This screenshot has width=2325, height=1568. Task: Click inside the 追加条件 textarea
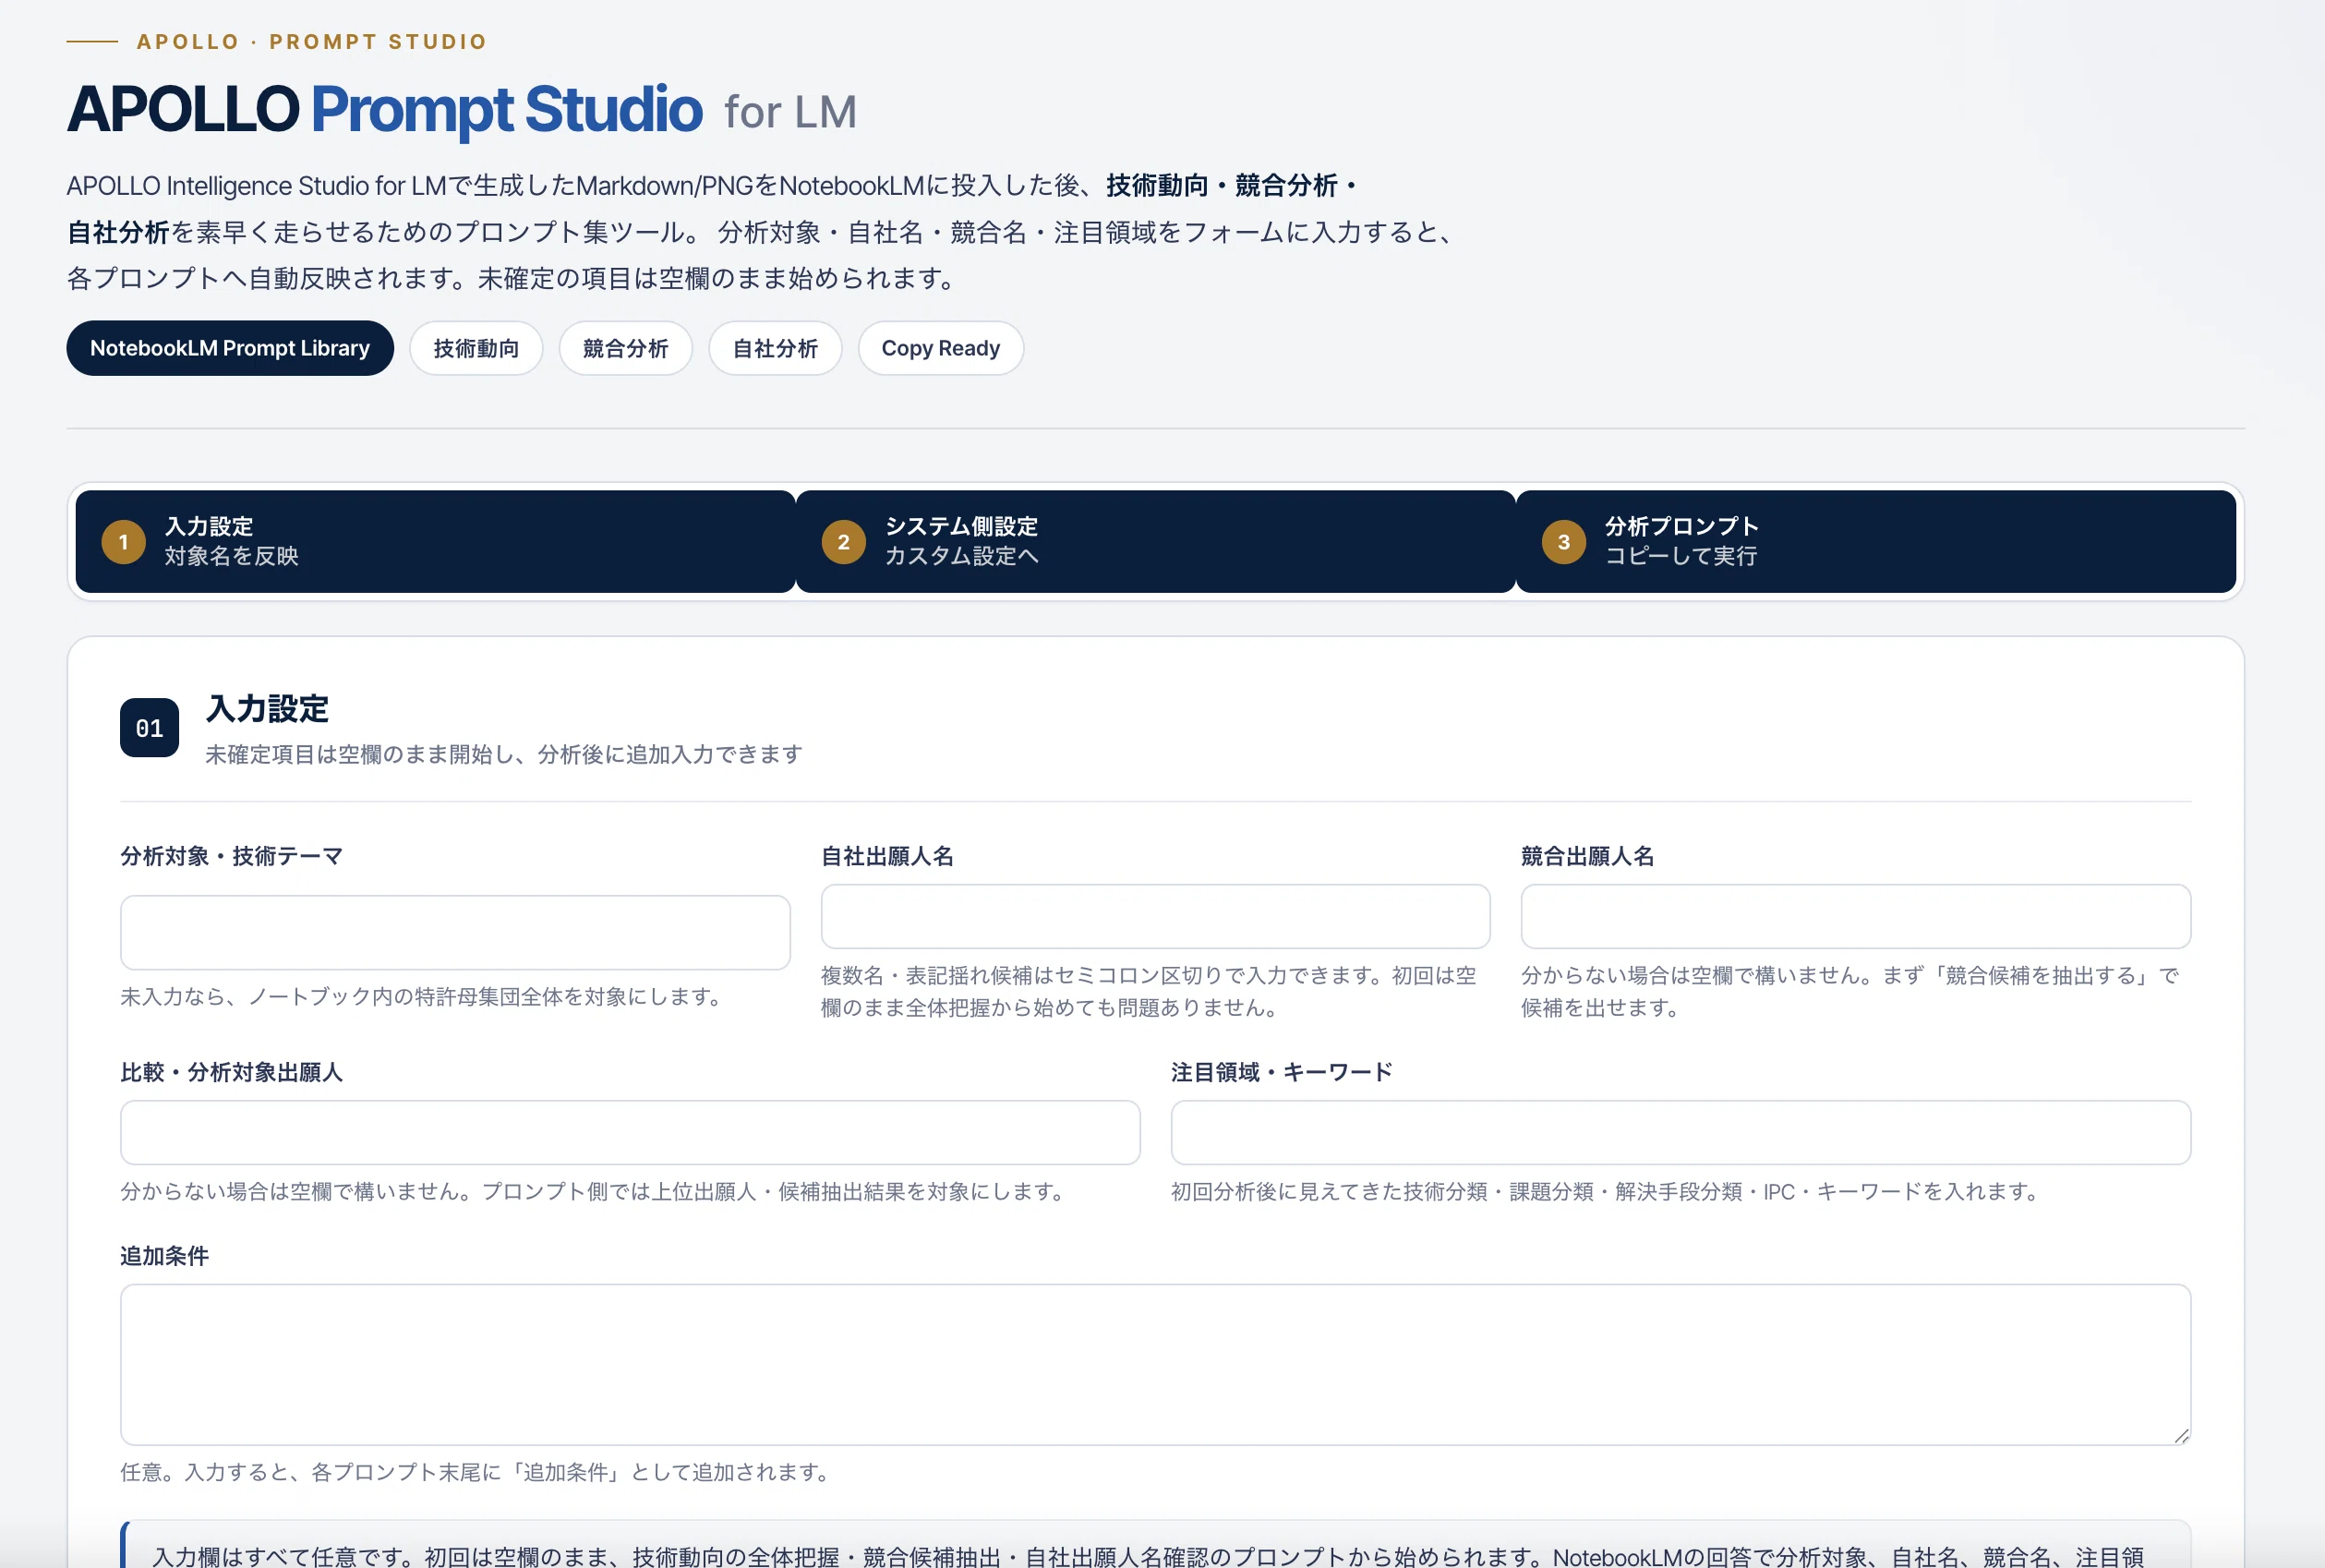[1155, 1364]
